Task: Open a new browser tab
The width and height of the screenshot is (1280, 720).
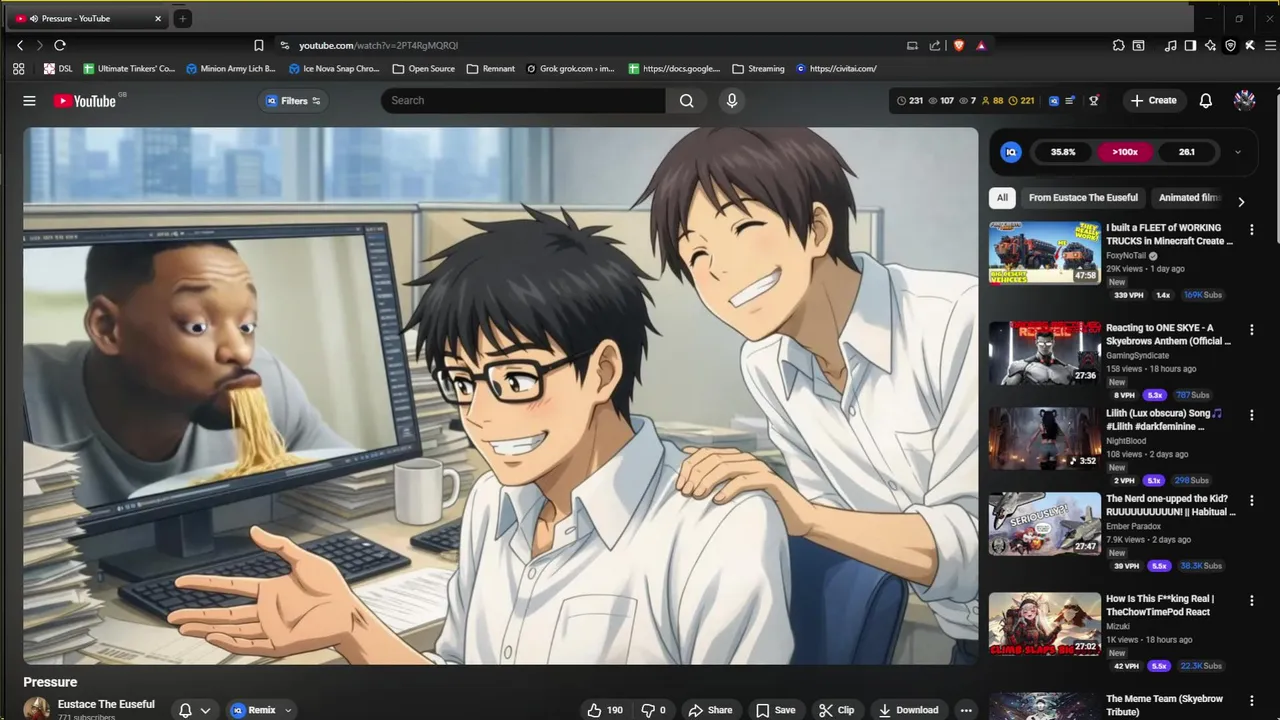Action: point(182,18)
